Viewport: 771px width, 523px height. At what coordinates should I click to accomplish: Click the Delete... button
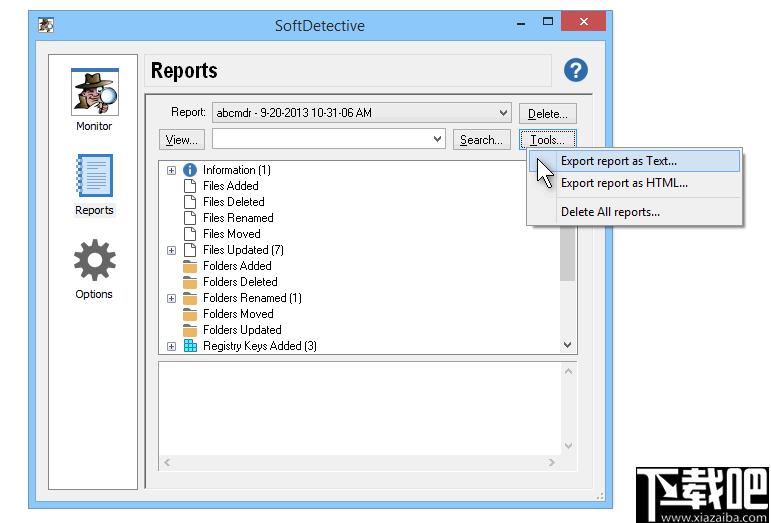click(548, 114)
